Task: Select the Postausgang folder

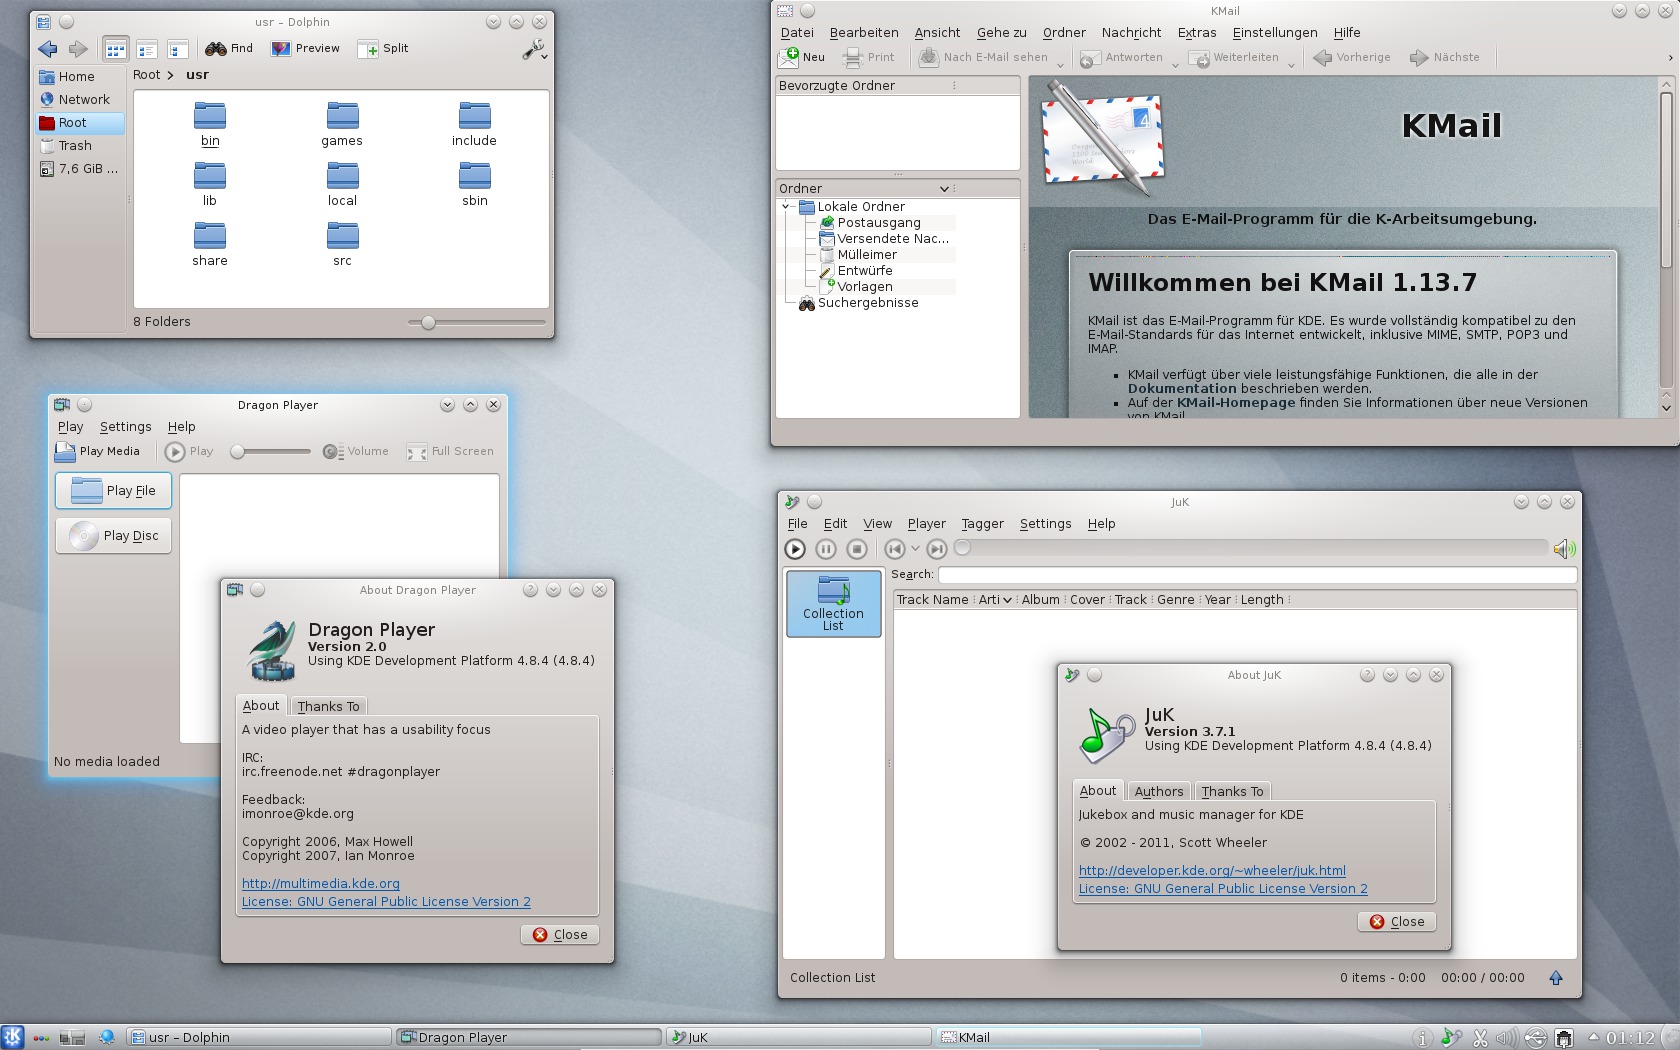Action: click(879, 223)
